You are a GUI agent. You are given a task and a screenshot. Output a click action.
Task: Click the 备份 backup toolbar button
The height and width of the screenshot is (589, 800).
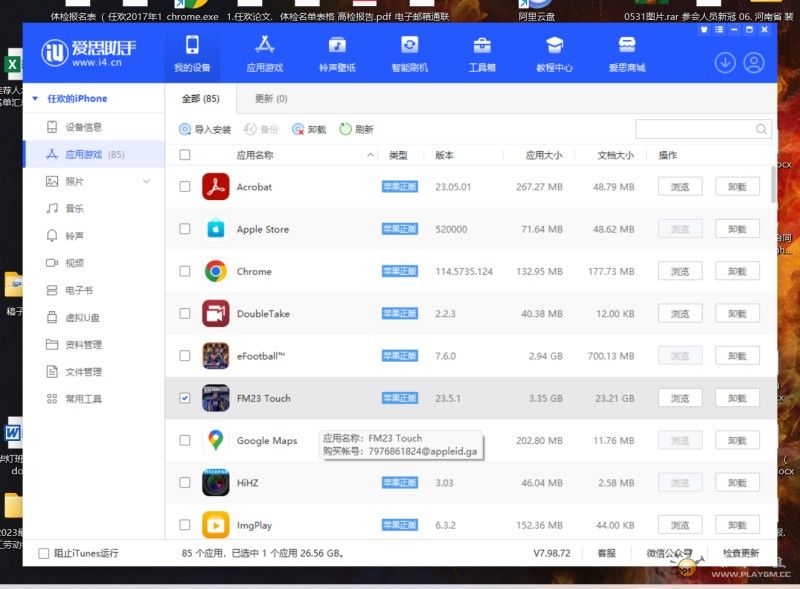(261, 130)
